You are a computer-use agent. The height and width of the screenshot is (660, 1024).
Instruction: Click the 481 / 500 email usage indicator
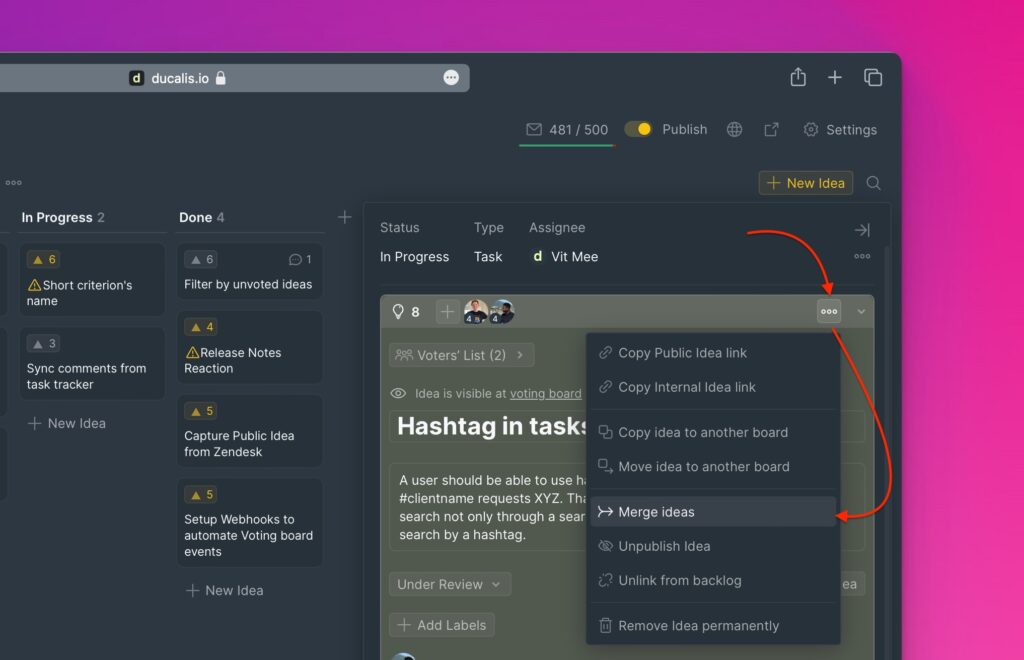tap(566, 130)
